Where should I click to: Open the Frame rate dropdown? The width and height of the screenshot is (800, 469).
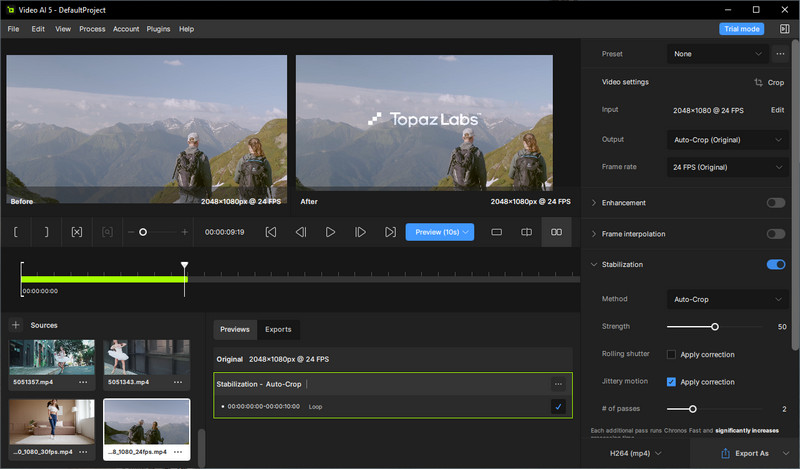pyautogui.click(x=728, y=167)
